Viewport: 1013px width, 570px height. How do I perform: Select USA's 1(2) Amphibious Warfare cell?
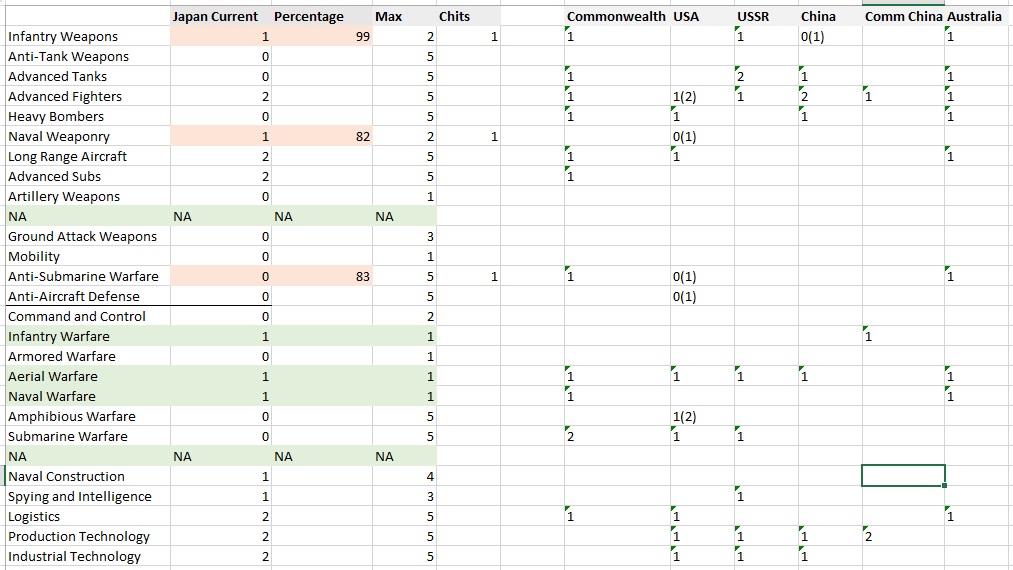point(702,417)
